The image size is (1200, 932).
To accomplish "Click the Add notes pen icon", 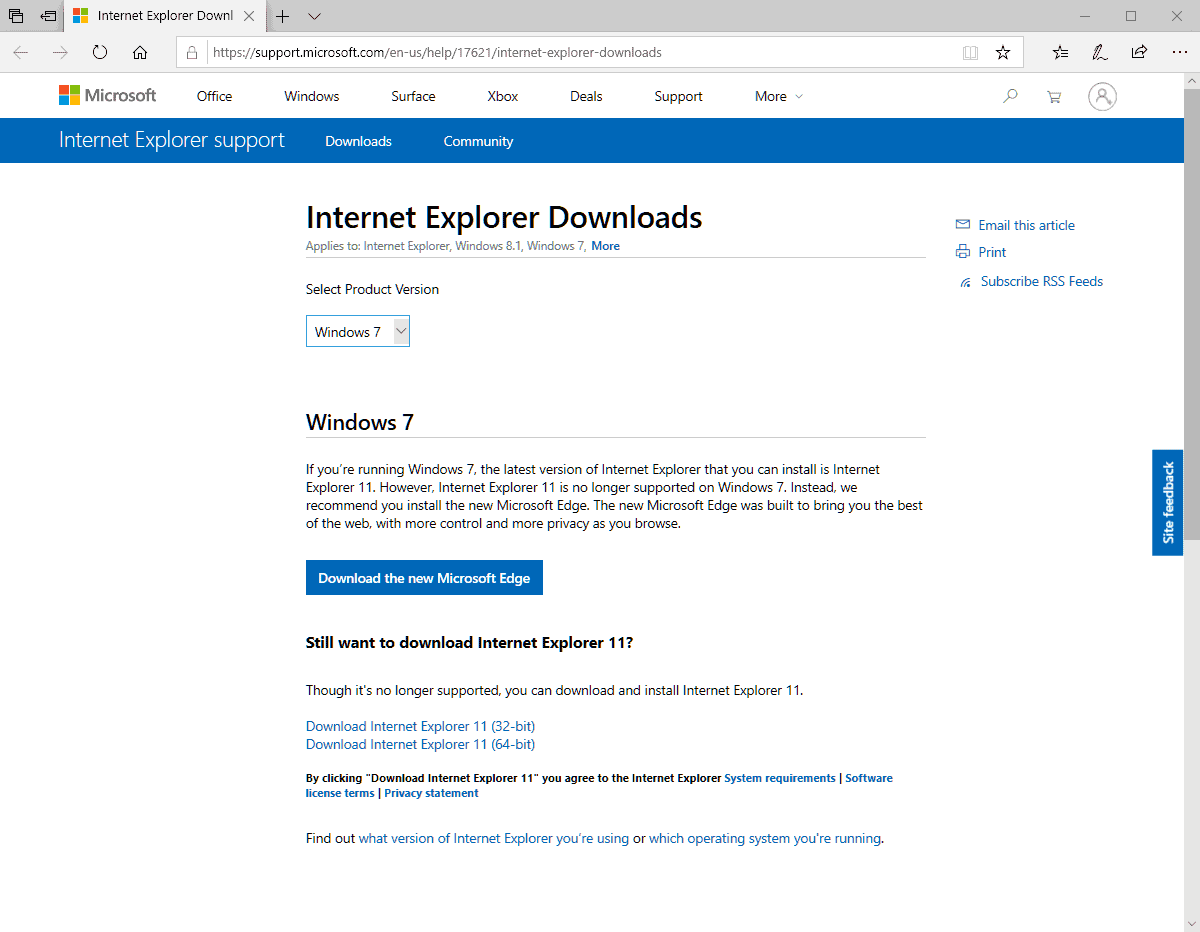I will [x=1100, y=52].
